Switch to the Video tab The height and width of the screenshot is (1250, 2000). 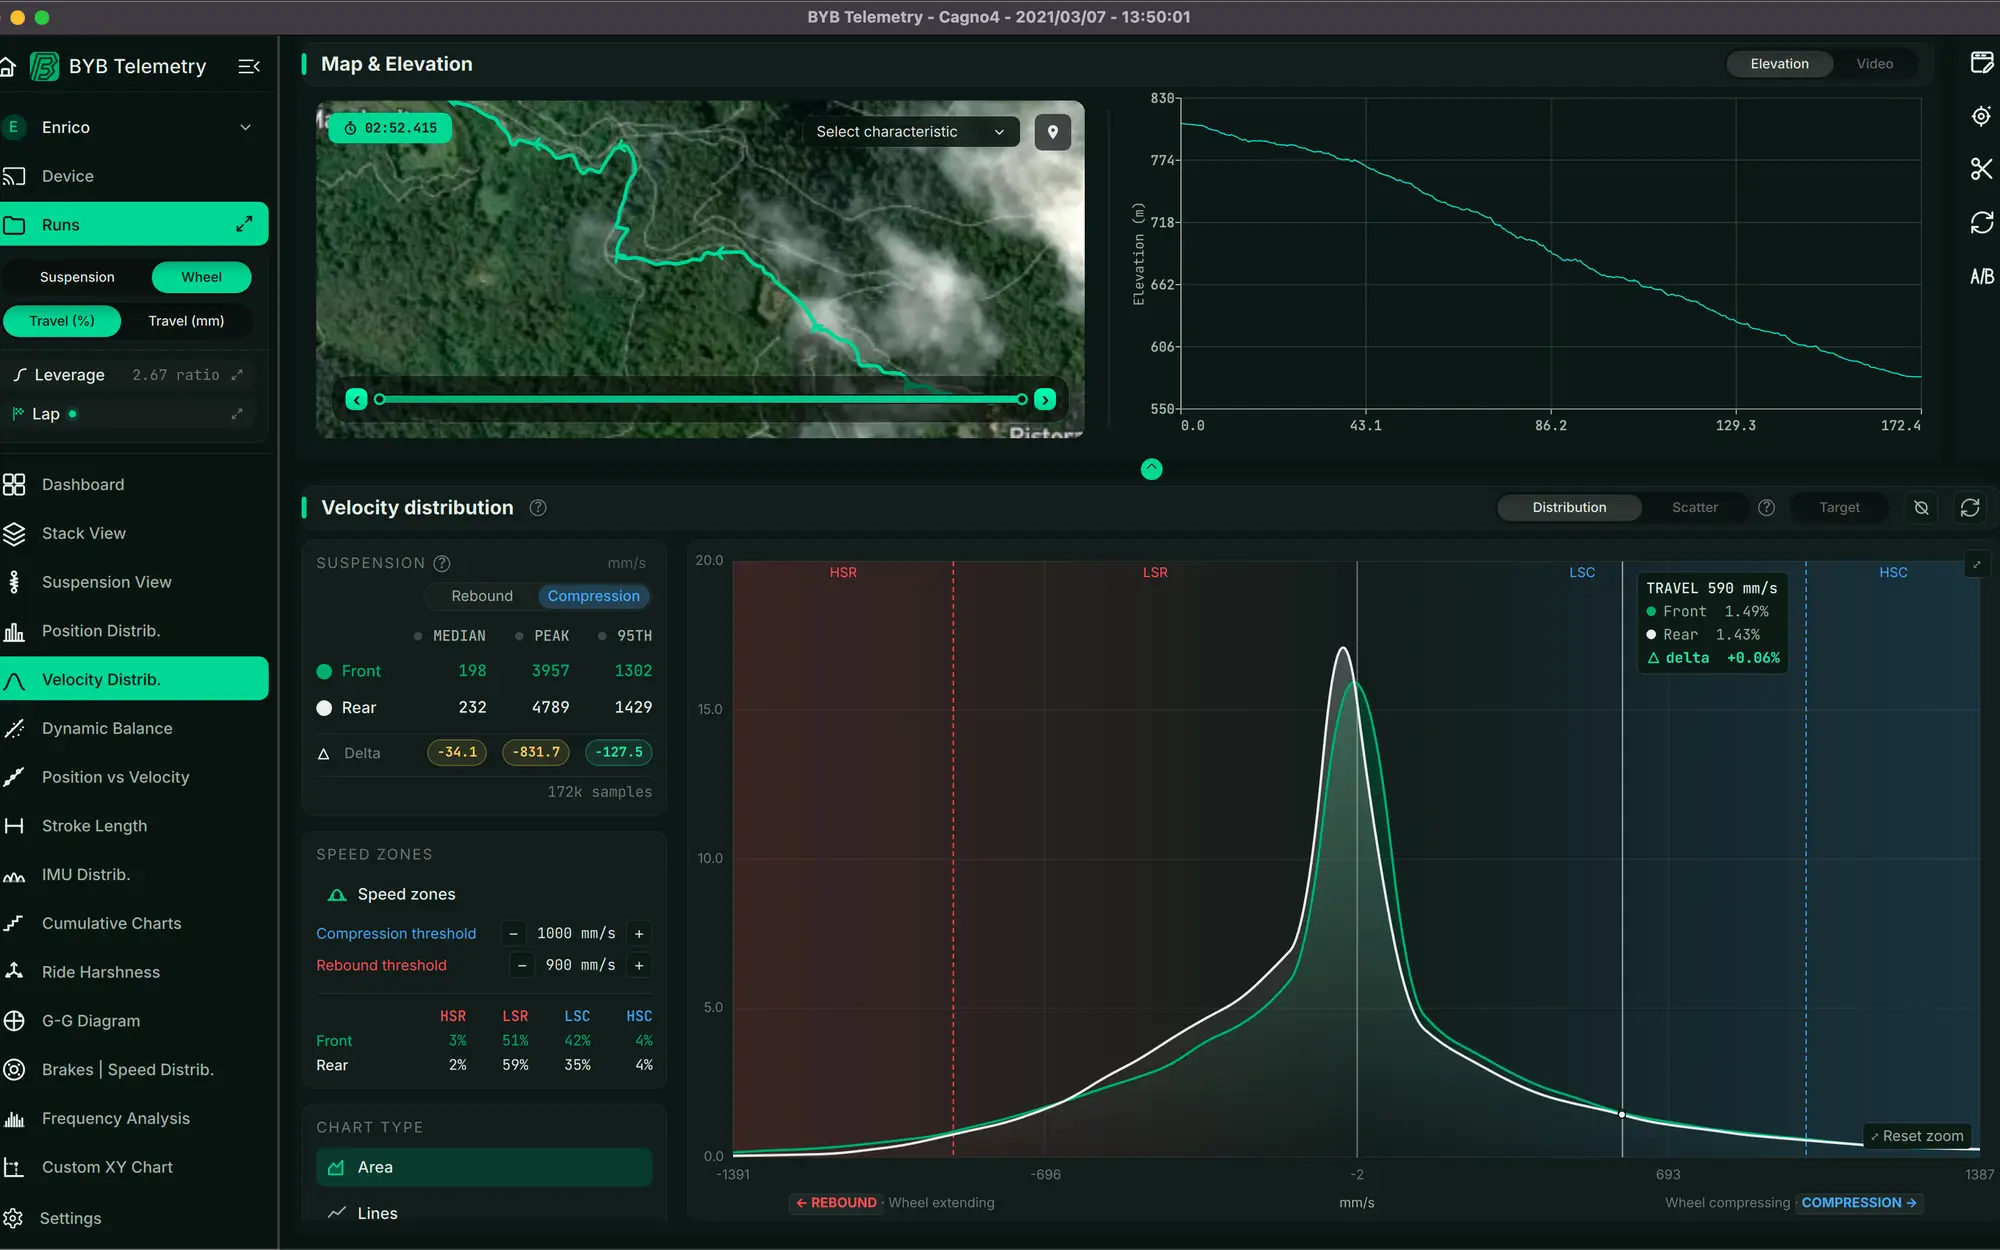click(x=1874, y=64)
